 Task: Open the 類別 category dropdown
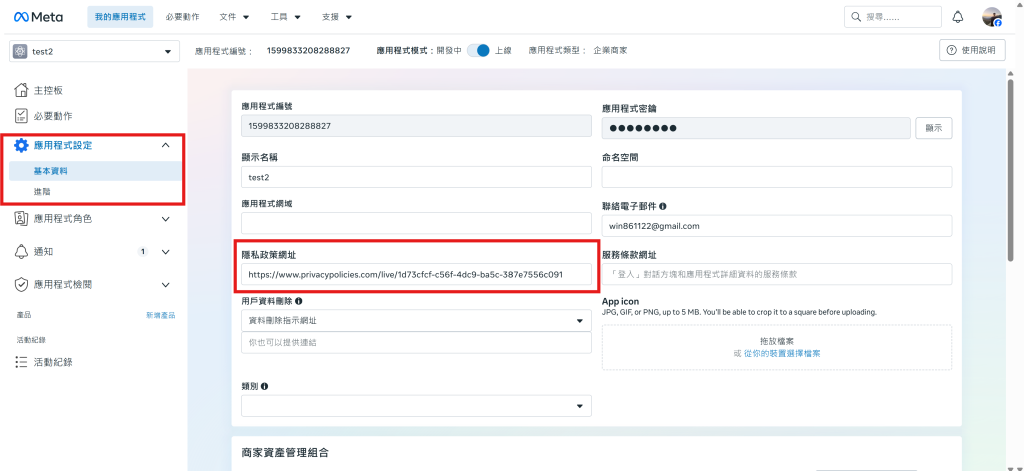click(x=416, y=406)
